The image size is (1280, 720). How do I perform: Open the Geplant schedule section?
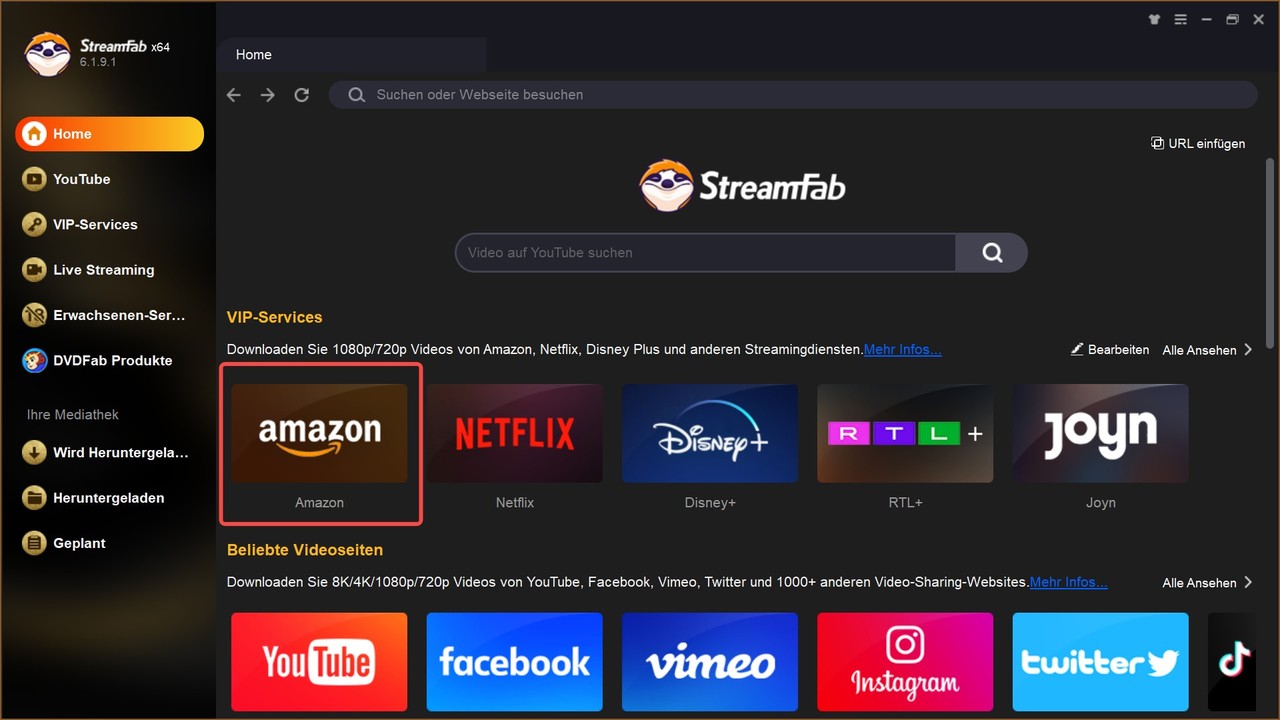[x=78, y=543]
